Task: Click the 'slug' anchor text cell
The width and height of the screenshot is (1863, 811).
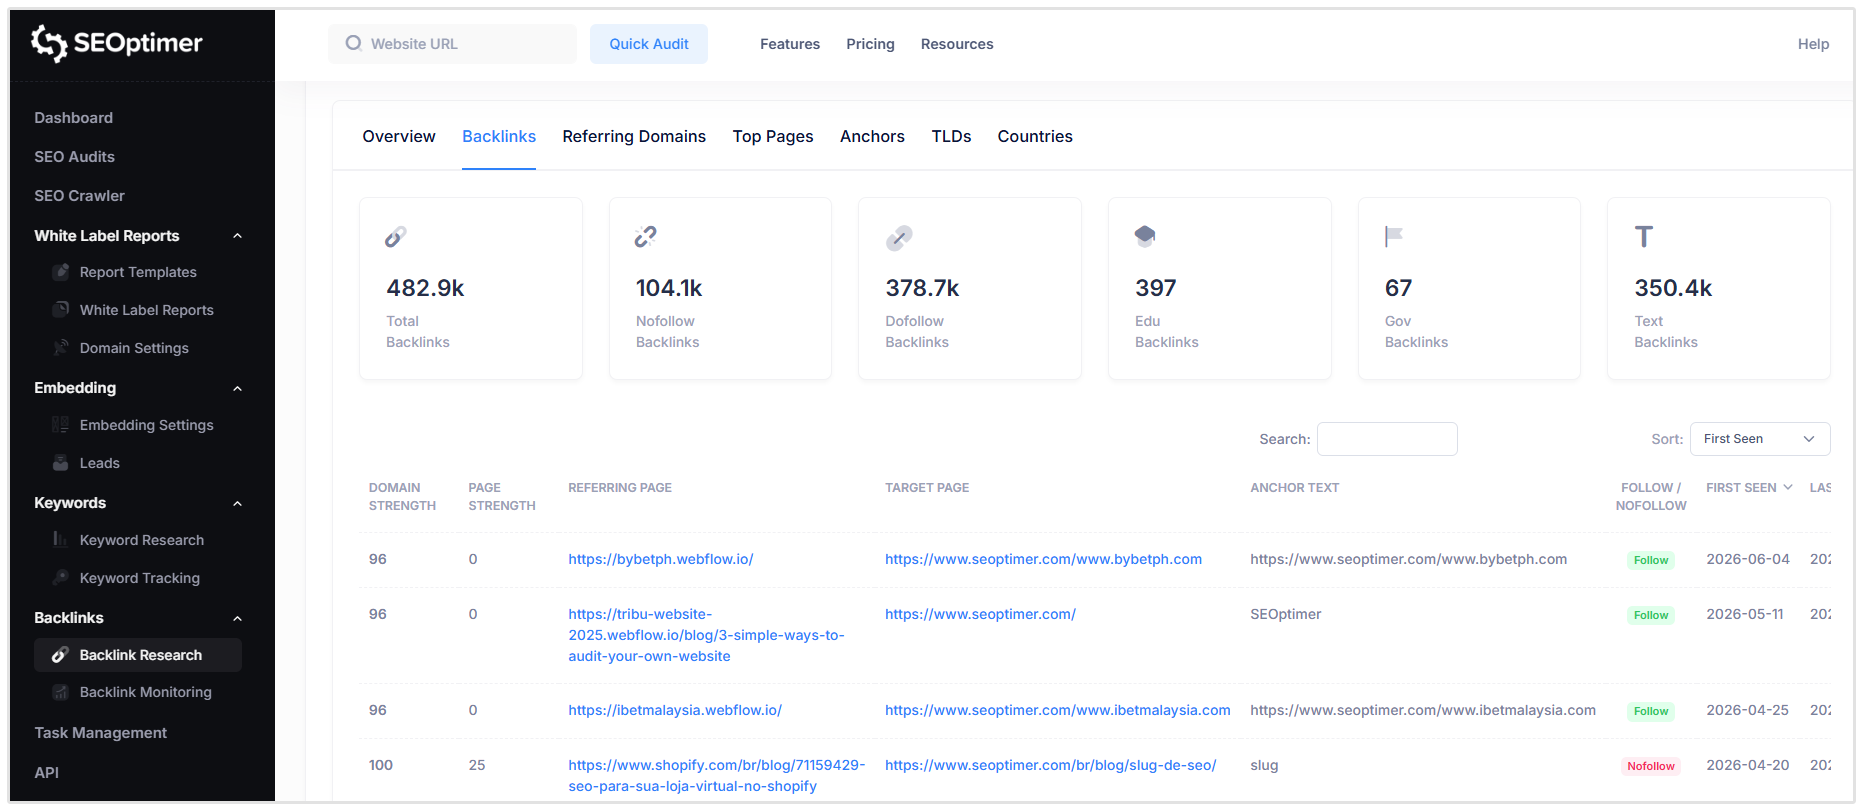Action: [x=1264, y=765]
